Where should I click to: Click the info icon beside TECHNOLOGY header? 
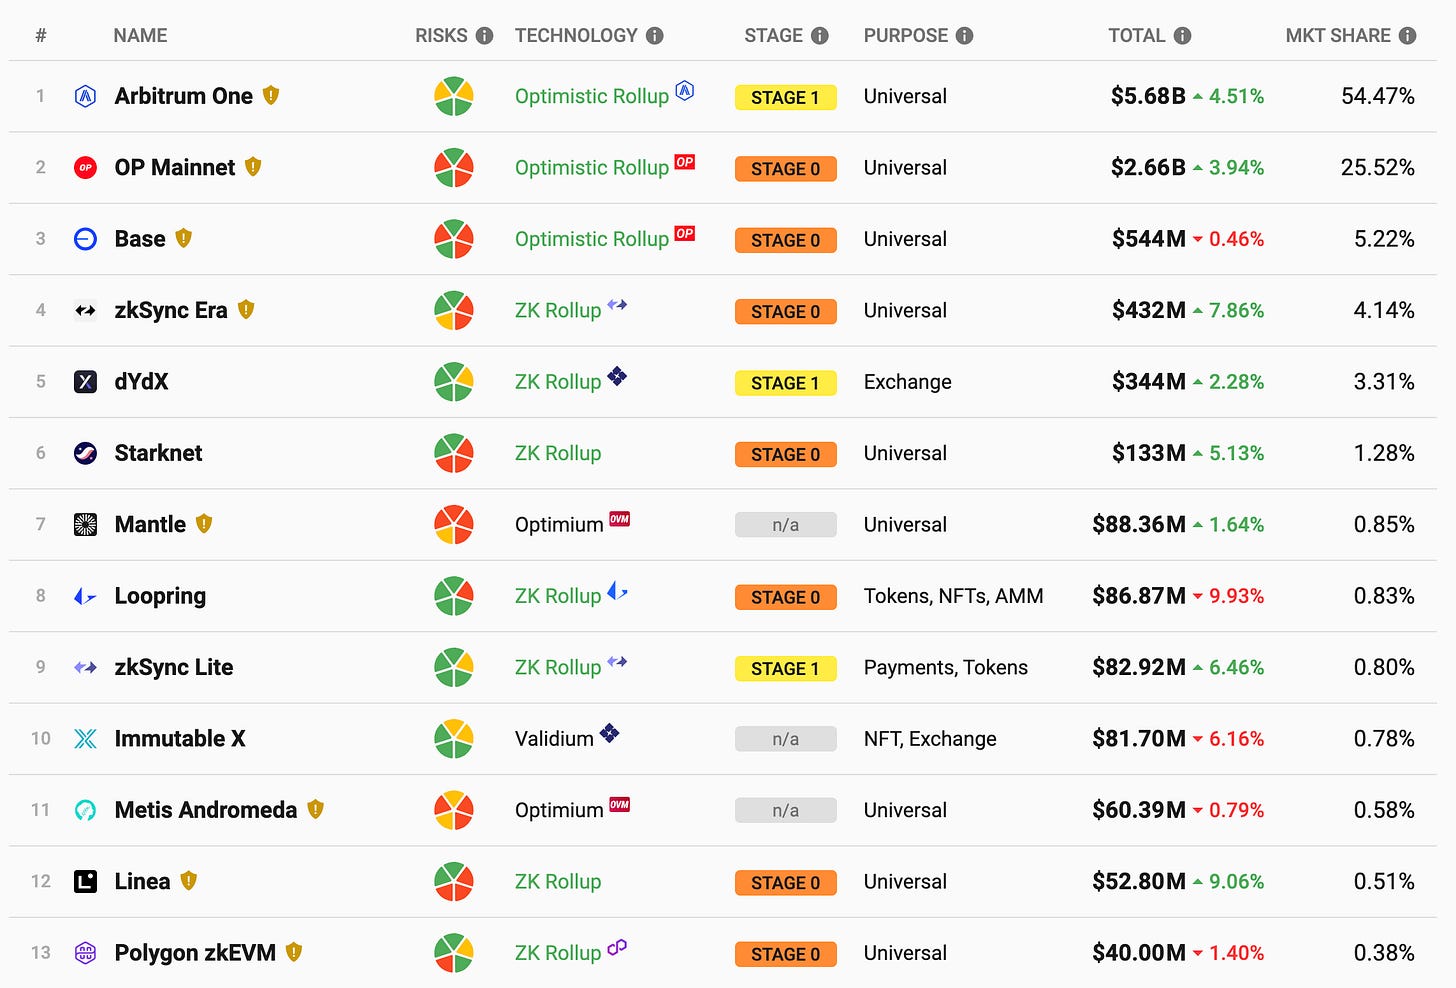click(655, 36)
